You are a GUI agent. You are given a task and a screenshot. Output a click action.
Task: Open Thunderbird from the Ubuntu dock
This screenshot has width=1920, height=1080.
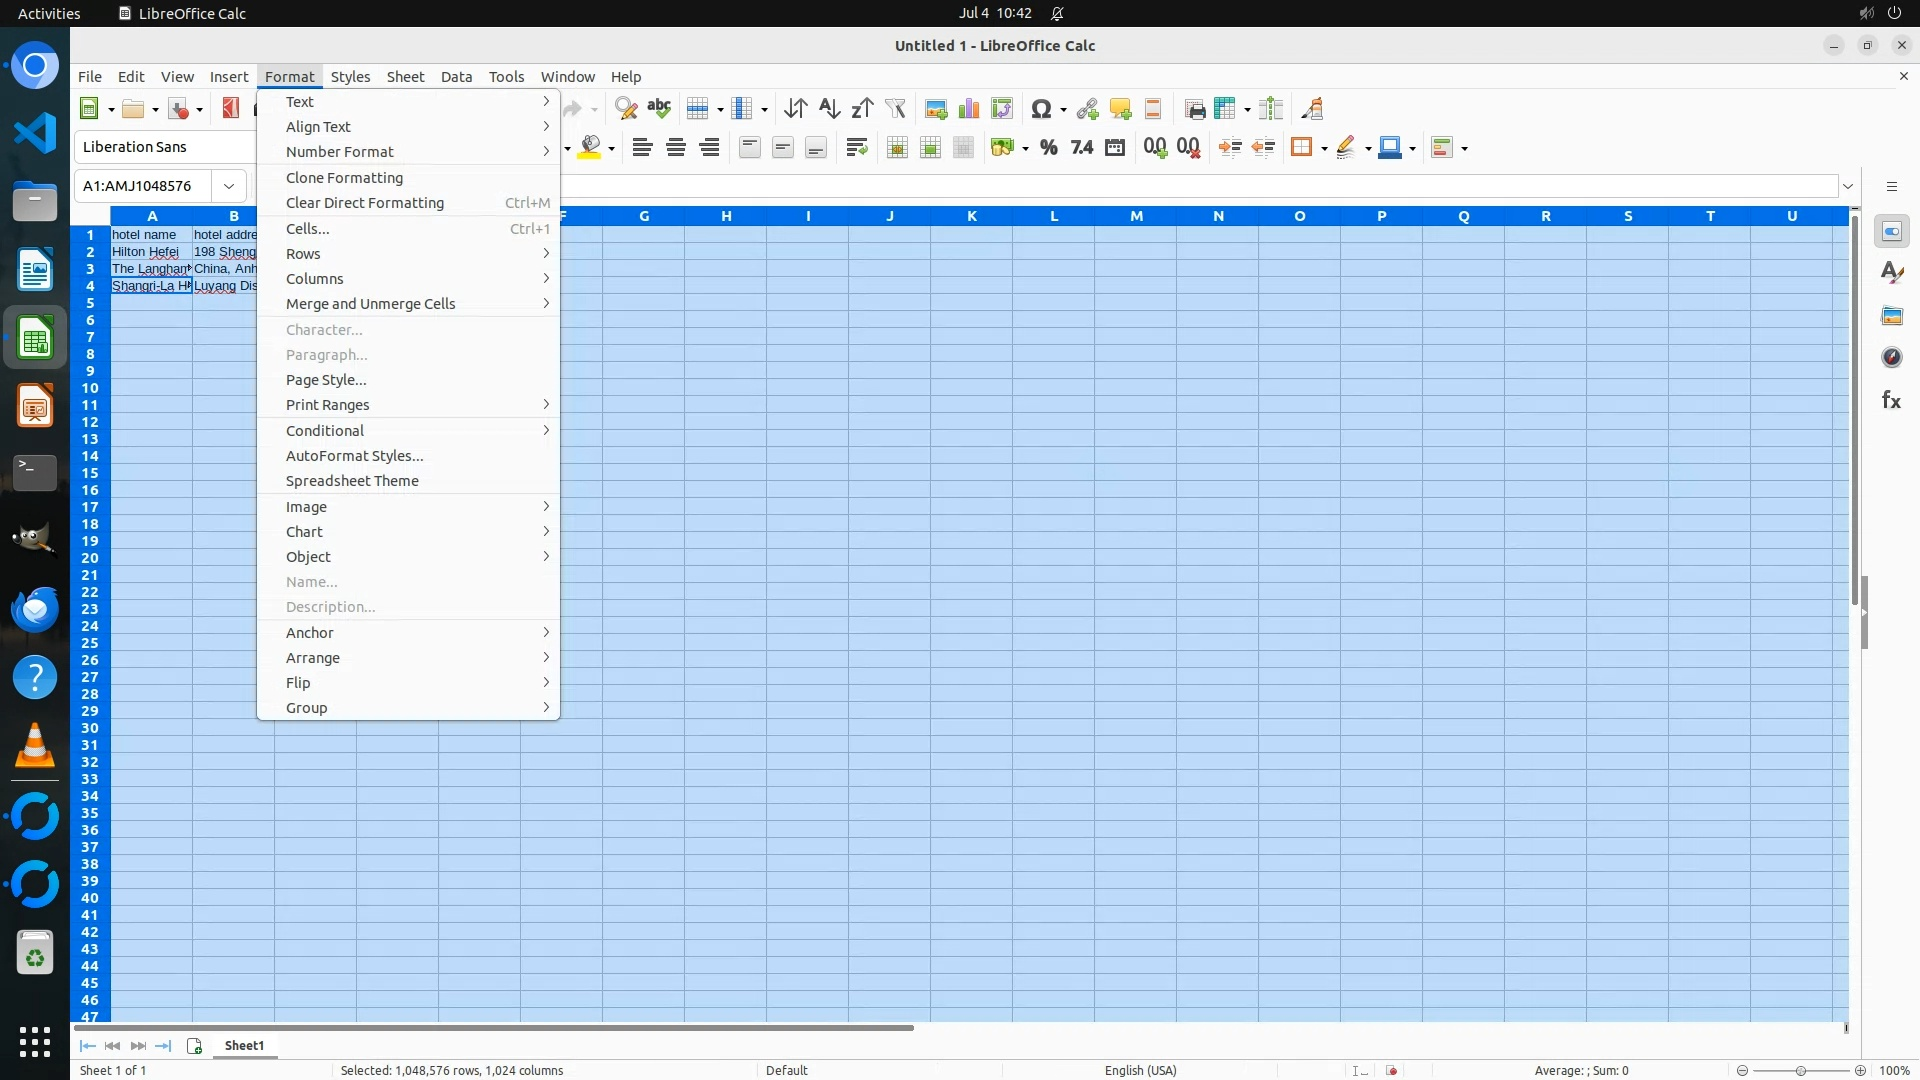pos(35,609)
